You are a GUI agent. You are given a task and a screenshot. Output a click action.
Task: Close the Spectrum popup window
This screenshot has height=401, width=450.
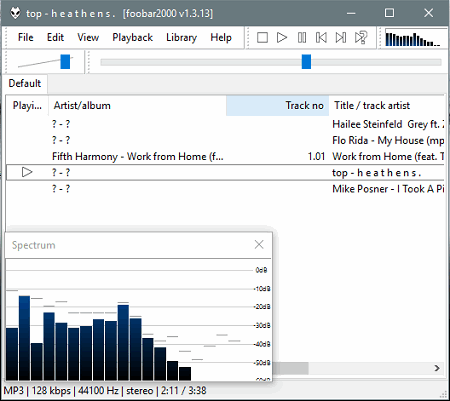tap(259, 245)
